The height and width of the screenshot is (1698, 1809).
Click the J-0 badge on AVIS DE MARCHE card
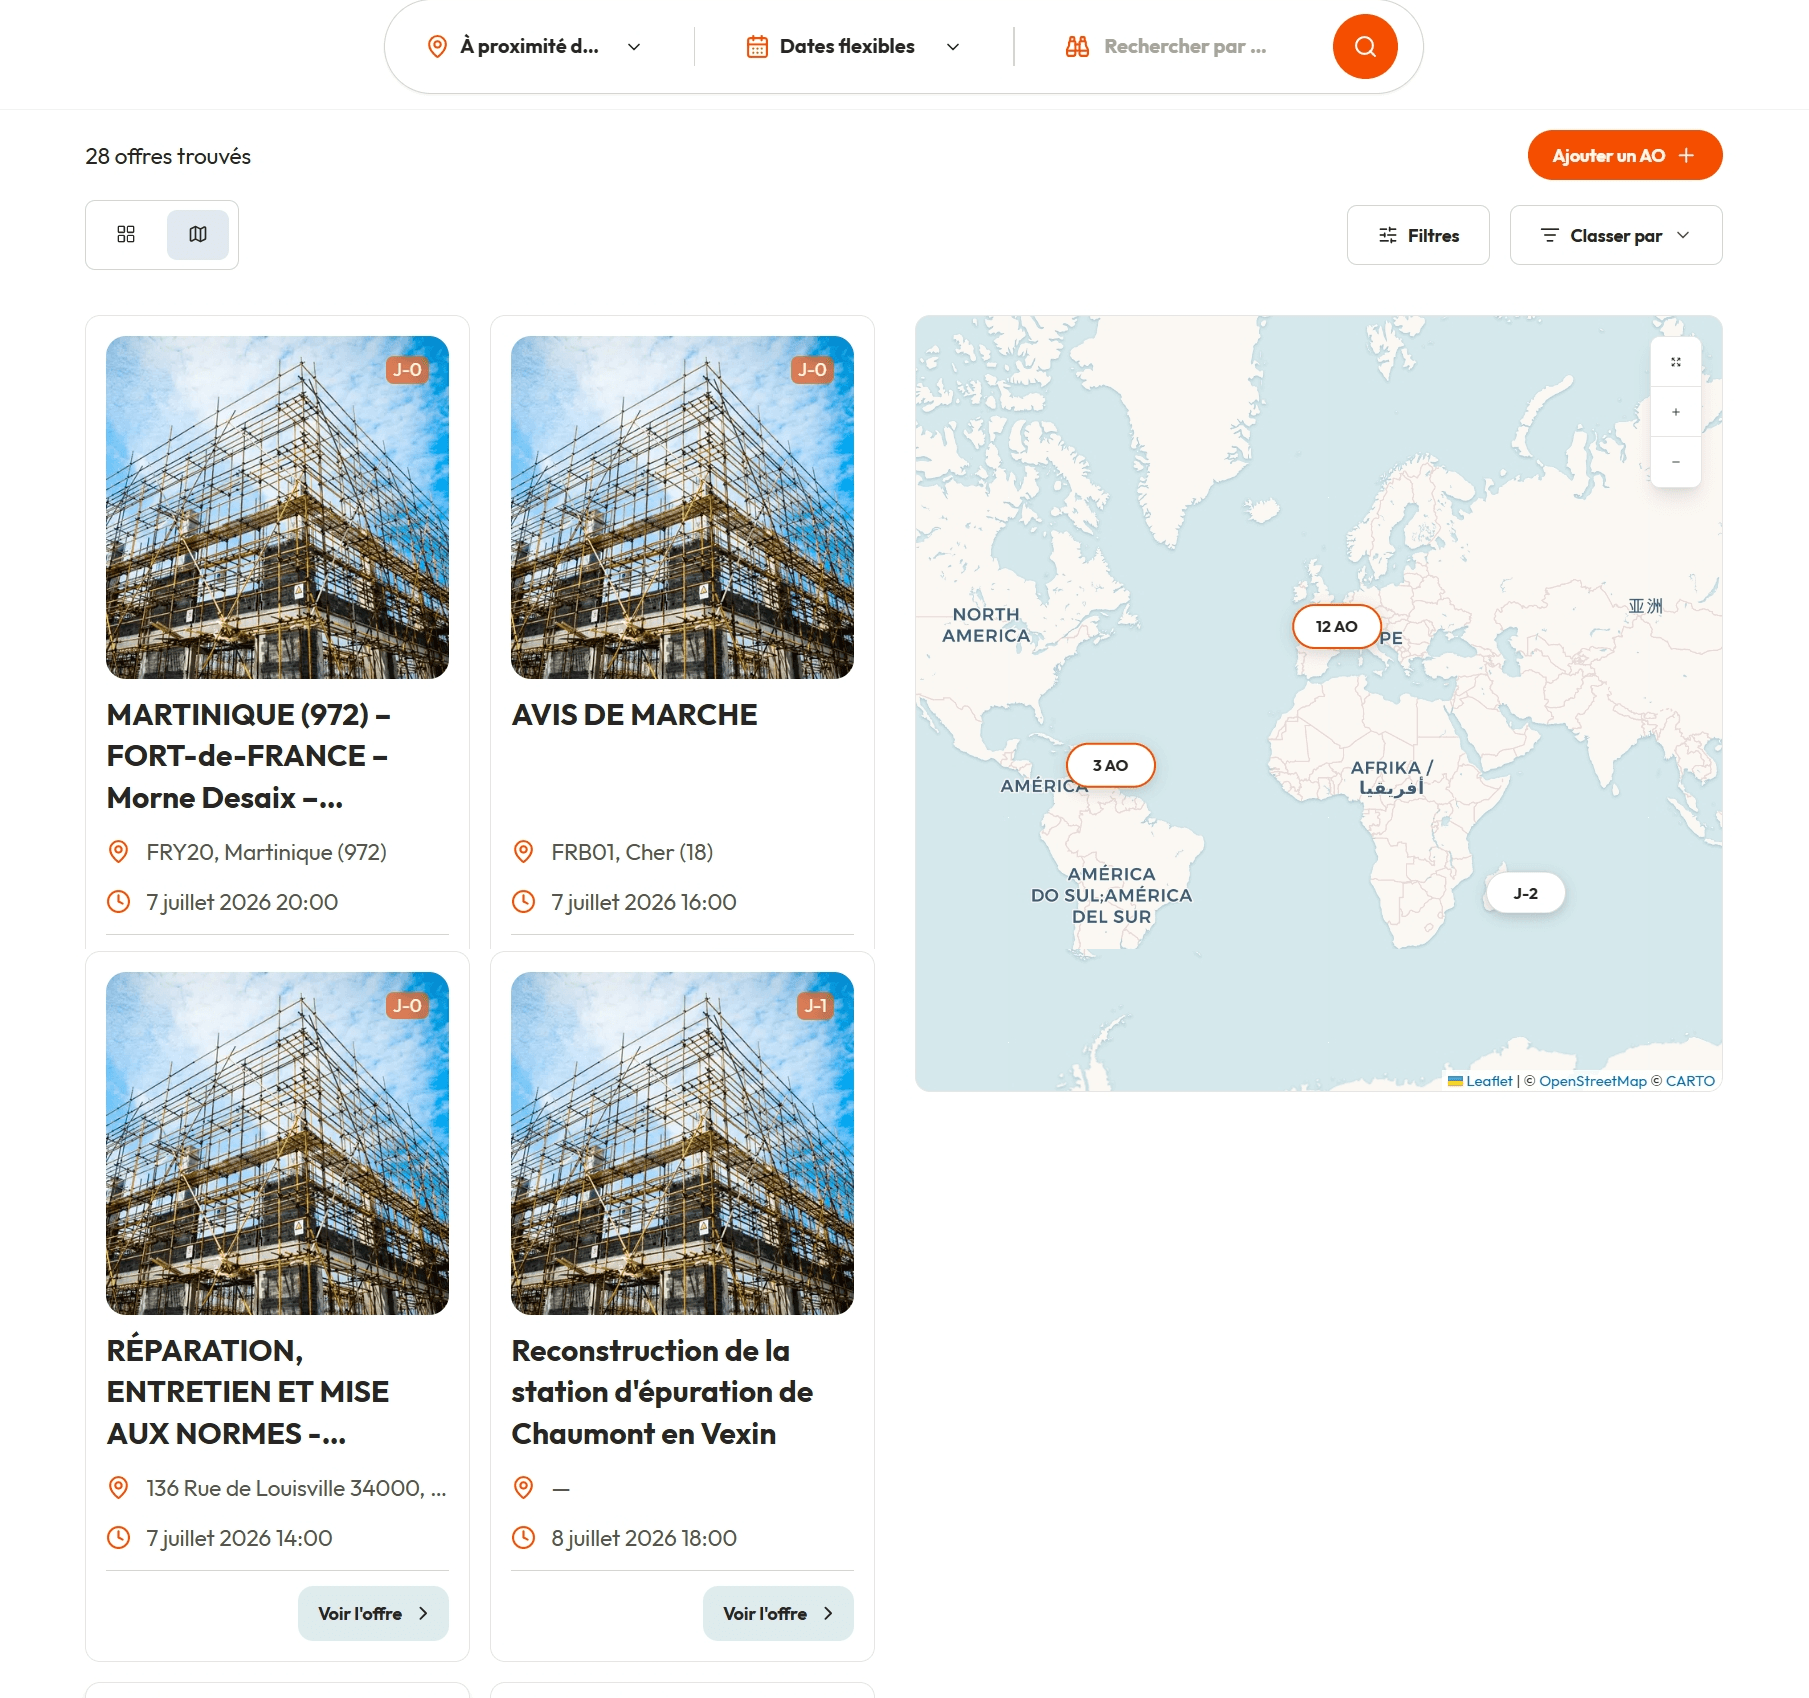(x=812, y=370)
